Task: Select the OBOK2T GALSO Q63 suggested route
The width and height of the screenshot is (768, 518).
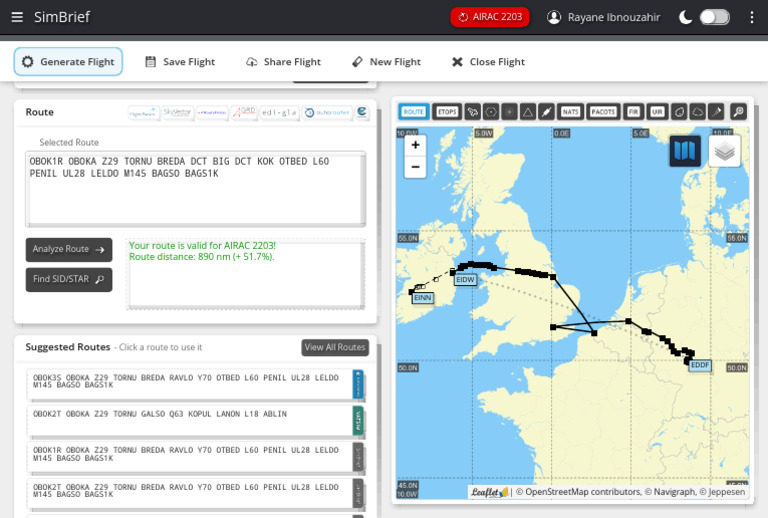Action: 190,419
